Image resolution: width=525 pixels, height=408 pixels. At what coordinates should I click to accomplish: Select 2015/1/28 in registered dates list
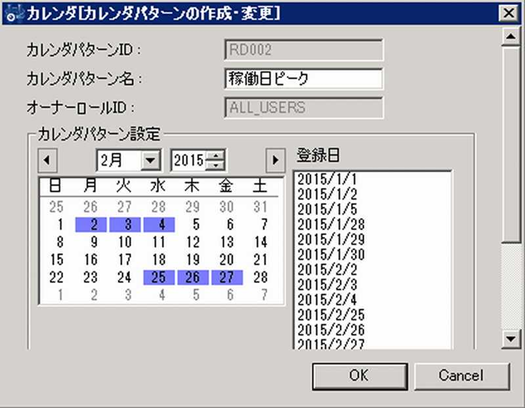click(331, 225)
